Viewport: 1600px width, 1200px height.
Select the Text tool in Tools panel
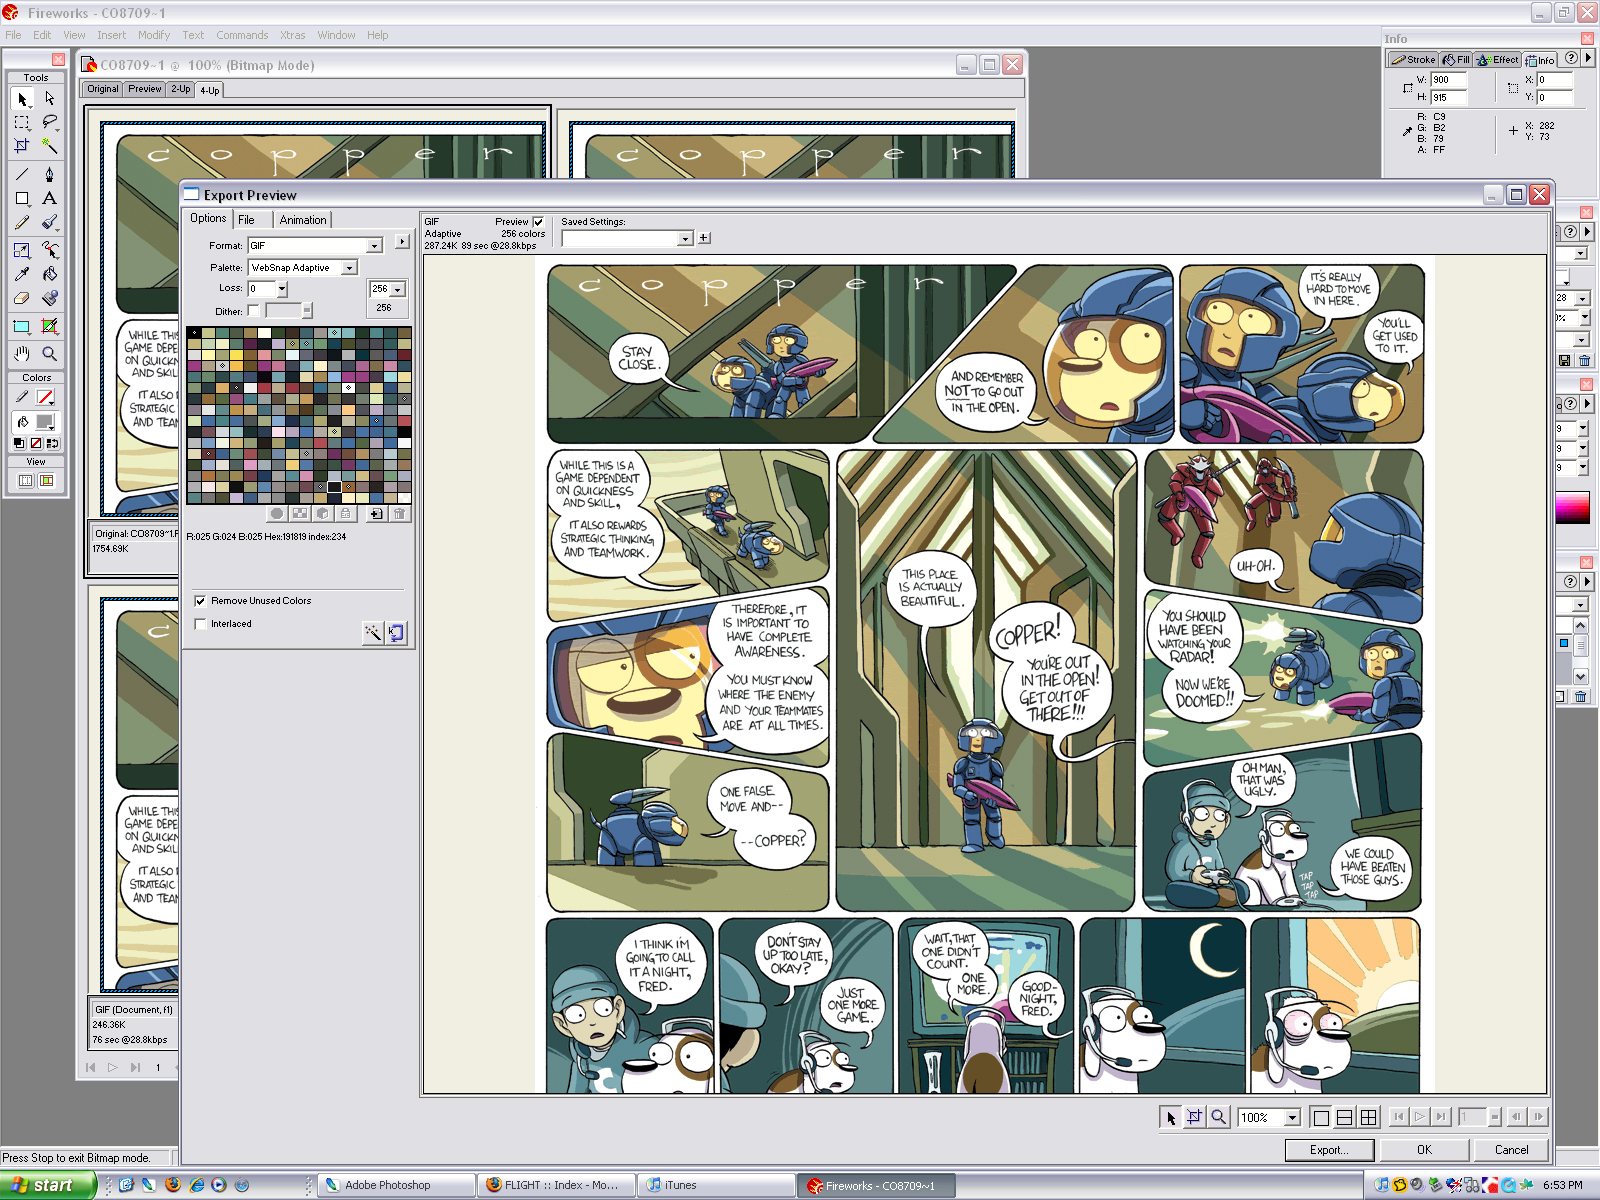pyautogui.click(x=49, y=198)
